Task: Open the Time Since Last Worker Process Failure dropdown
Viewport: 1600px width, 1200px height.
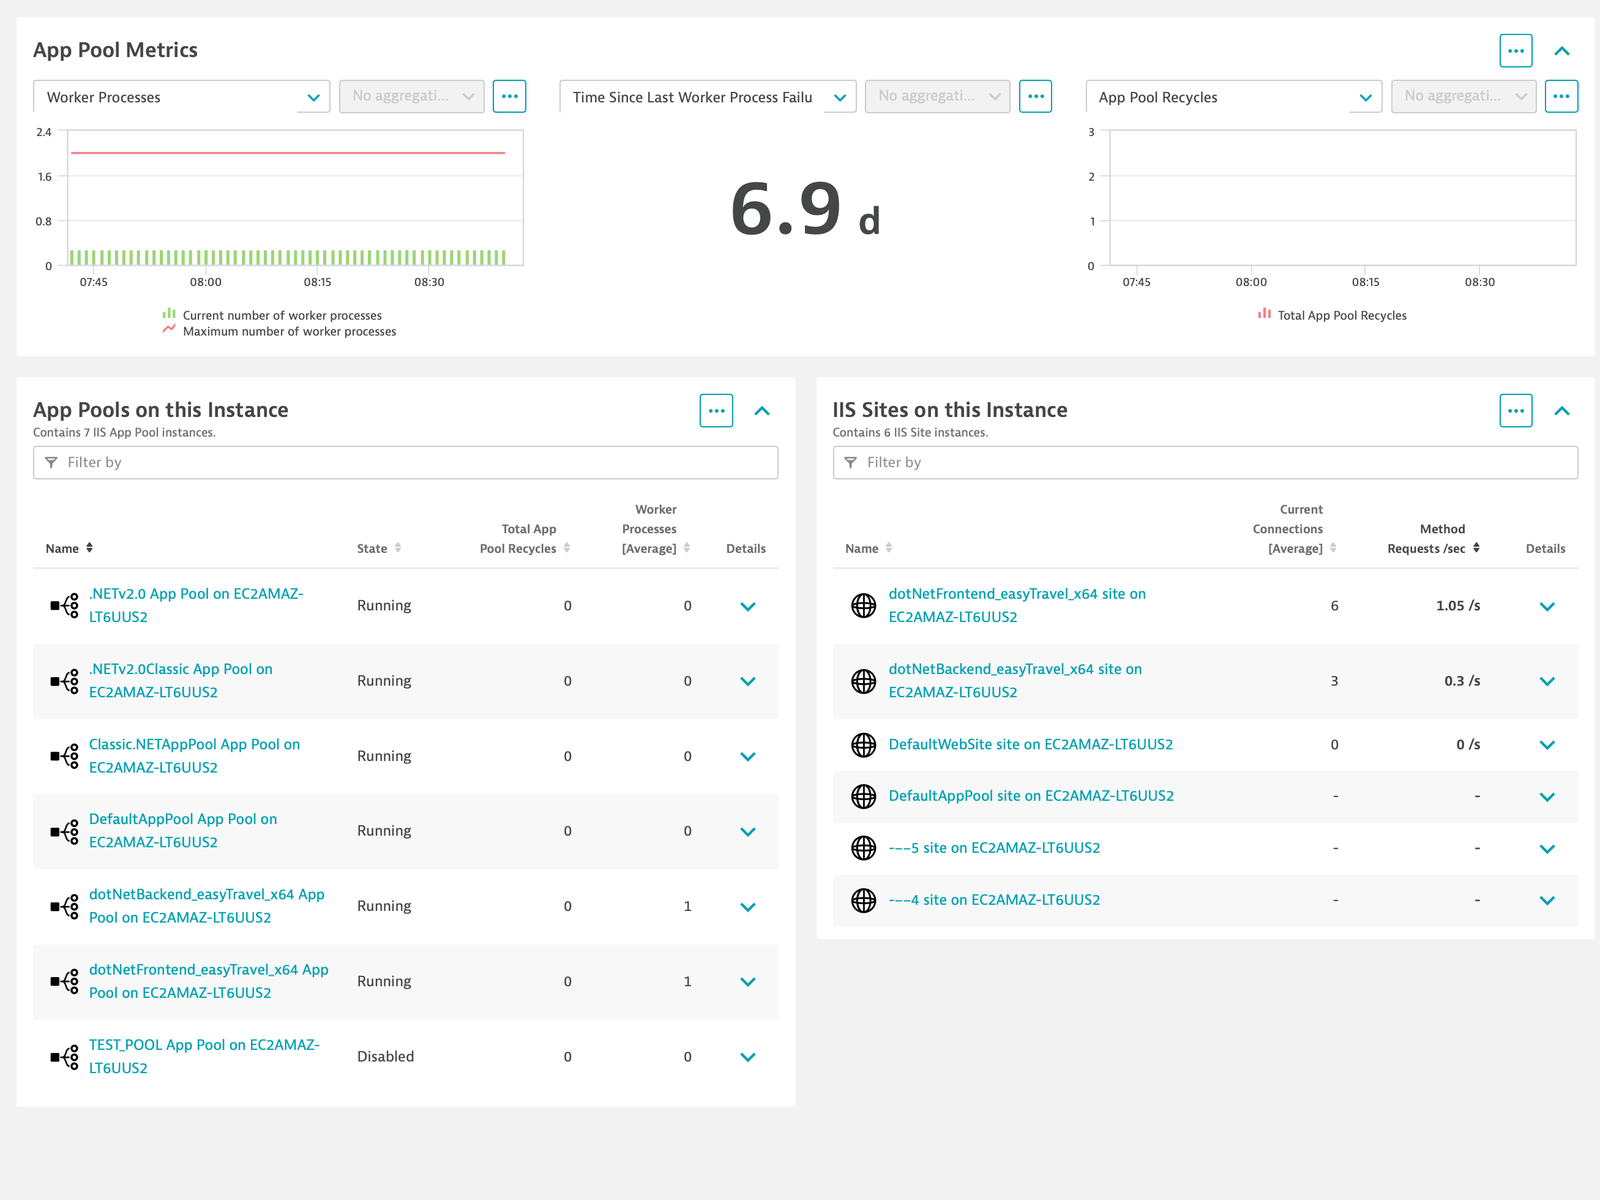Action: coord(708,97)
